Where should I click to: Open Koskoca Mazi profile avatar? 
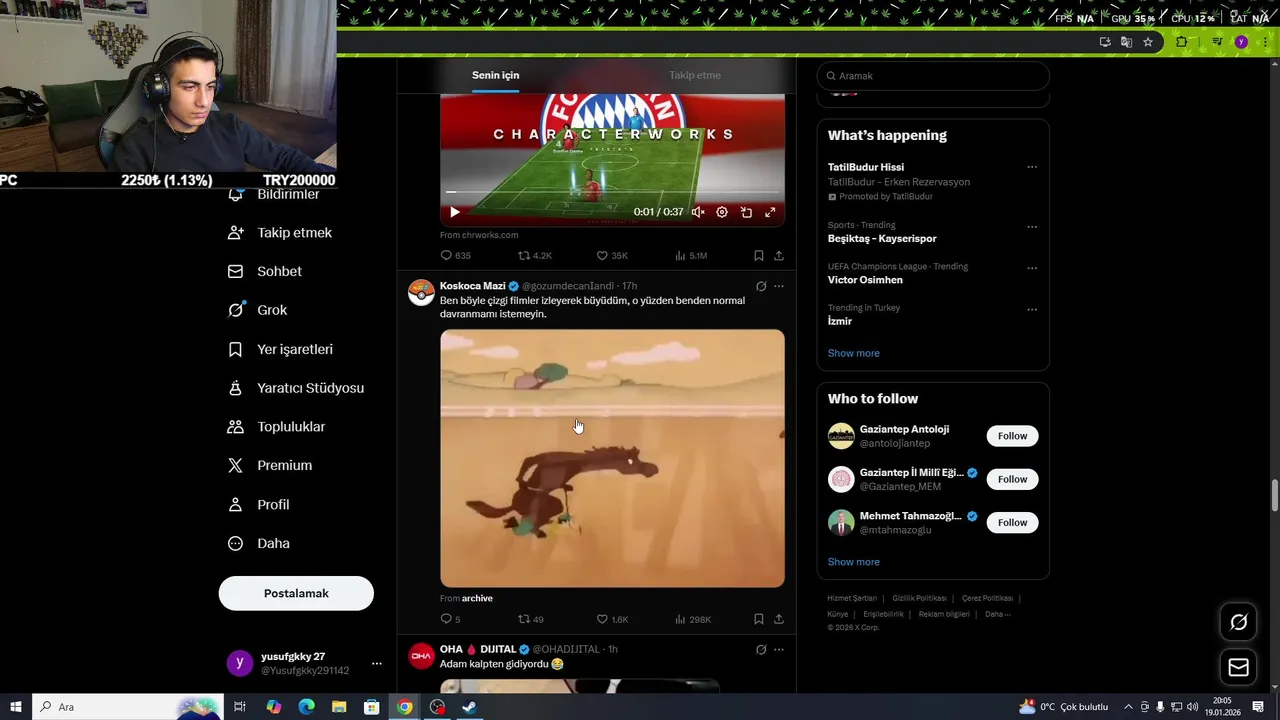pos(421,292)
